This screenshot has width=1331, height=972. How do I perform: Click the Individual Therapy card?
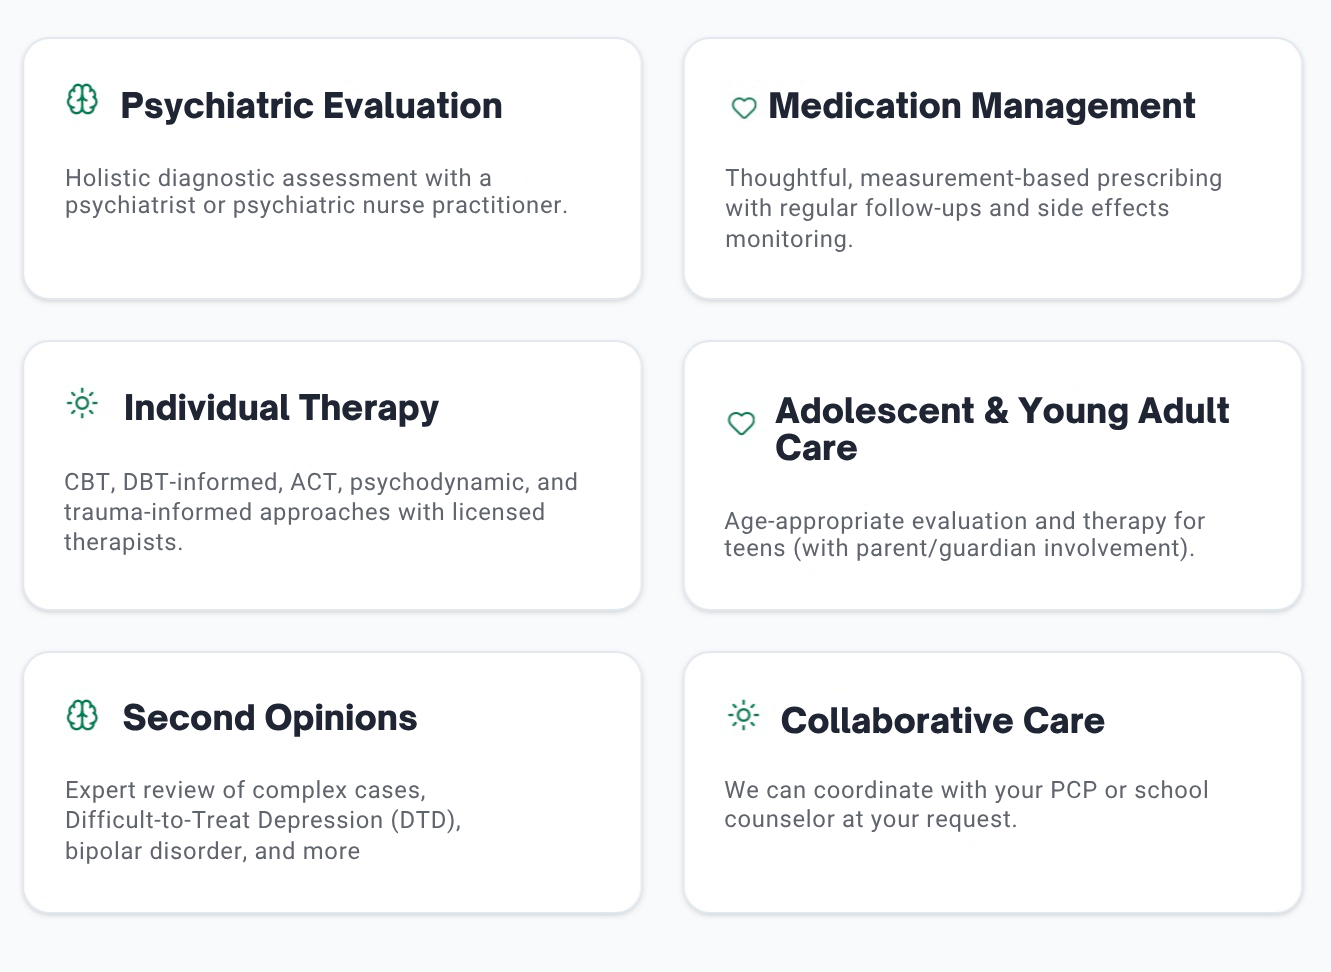pos(333,475)
